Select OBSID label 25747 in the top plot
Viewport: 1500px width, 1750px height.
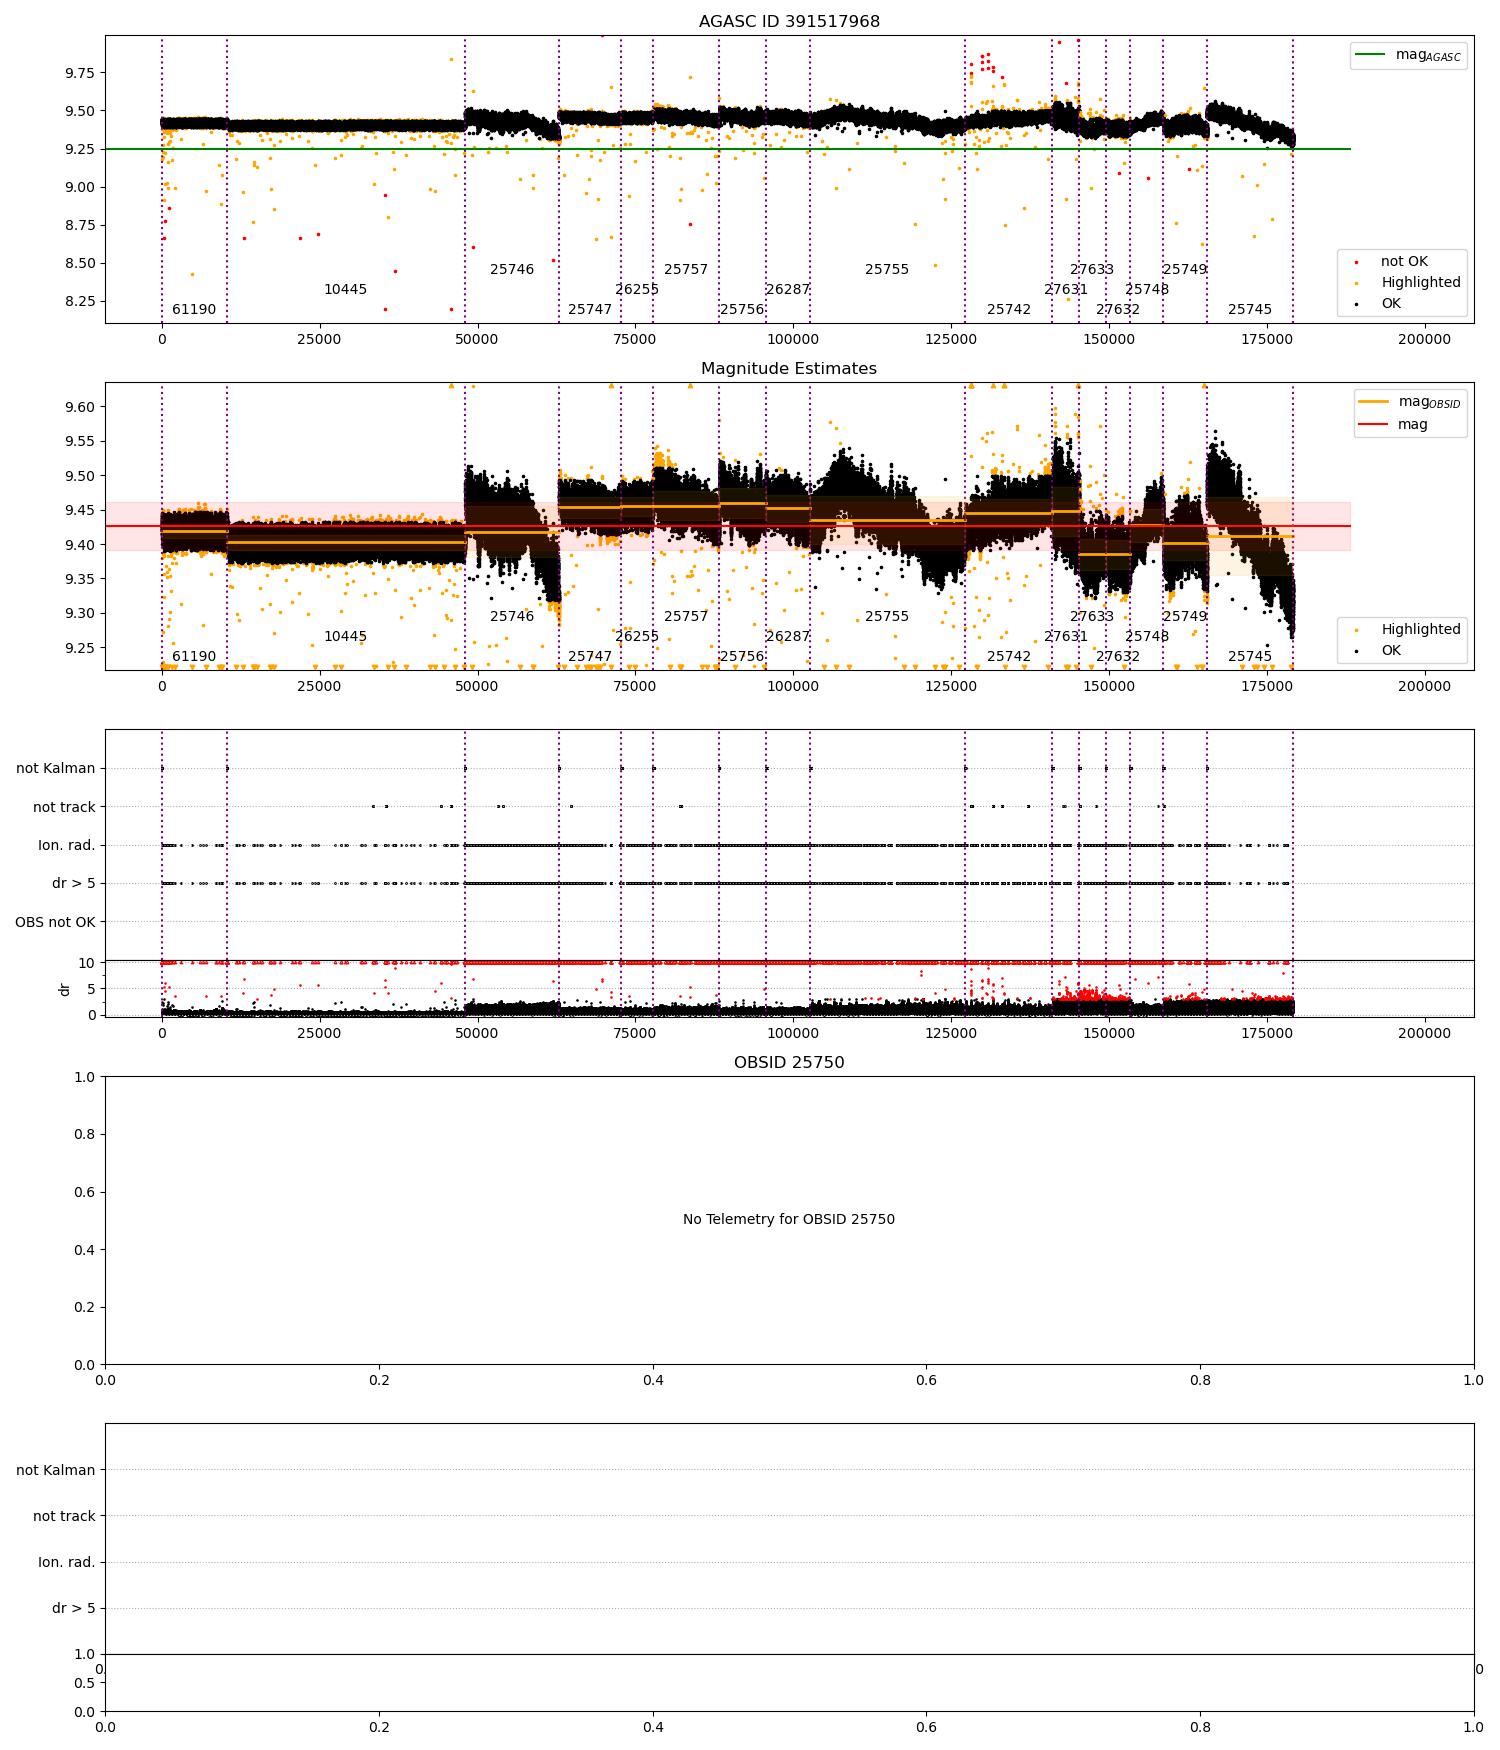click(x=590, y=310)
